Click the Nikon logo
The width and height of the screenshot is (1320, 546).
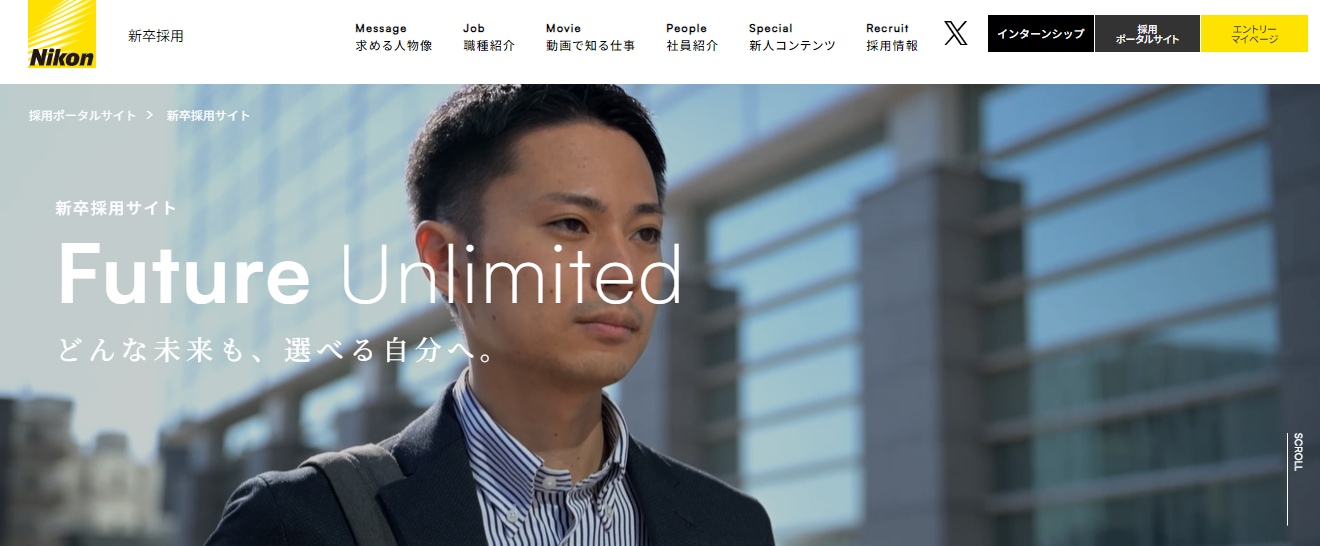pyautogui.click(x=62, y=34)
